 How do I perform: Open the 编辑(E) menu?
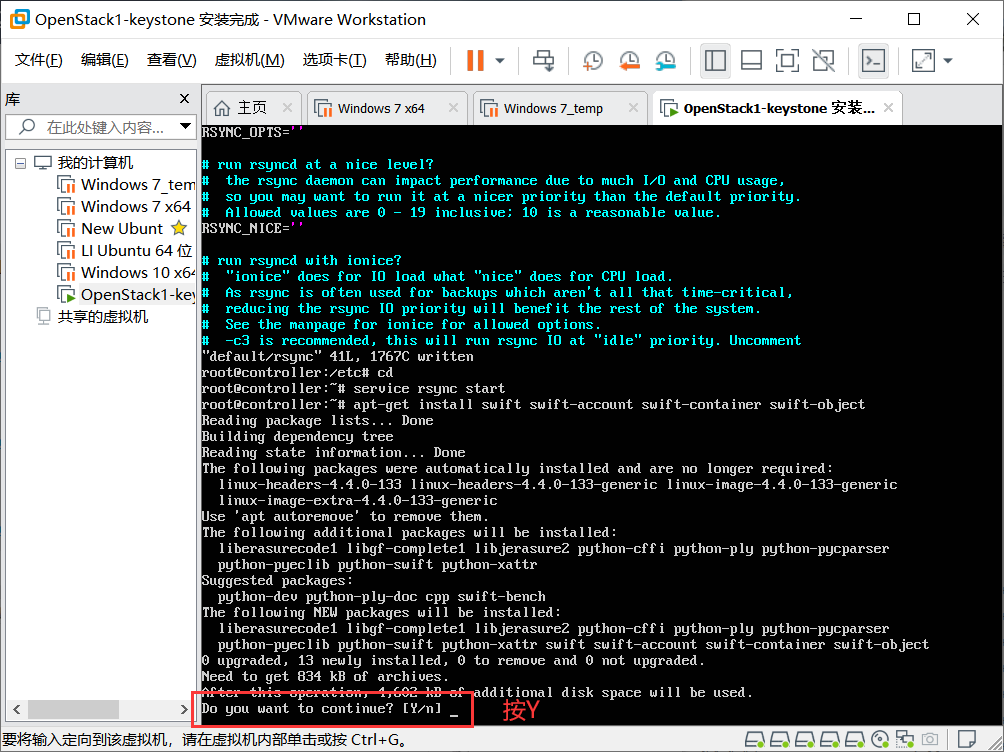[104, 60]
